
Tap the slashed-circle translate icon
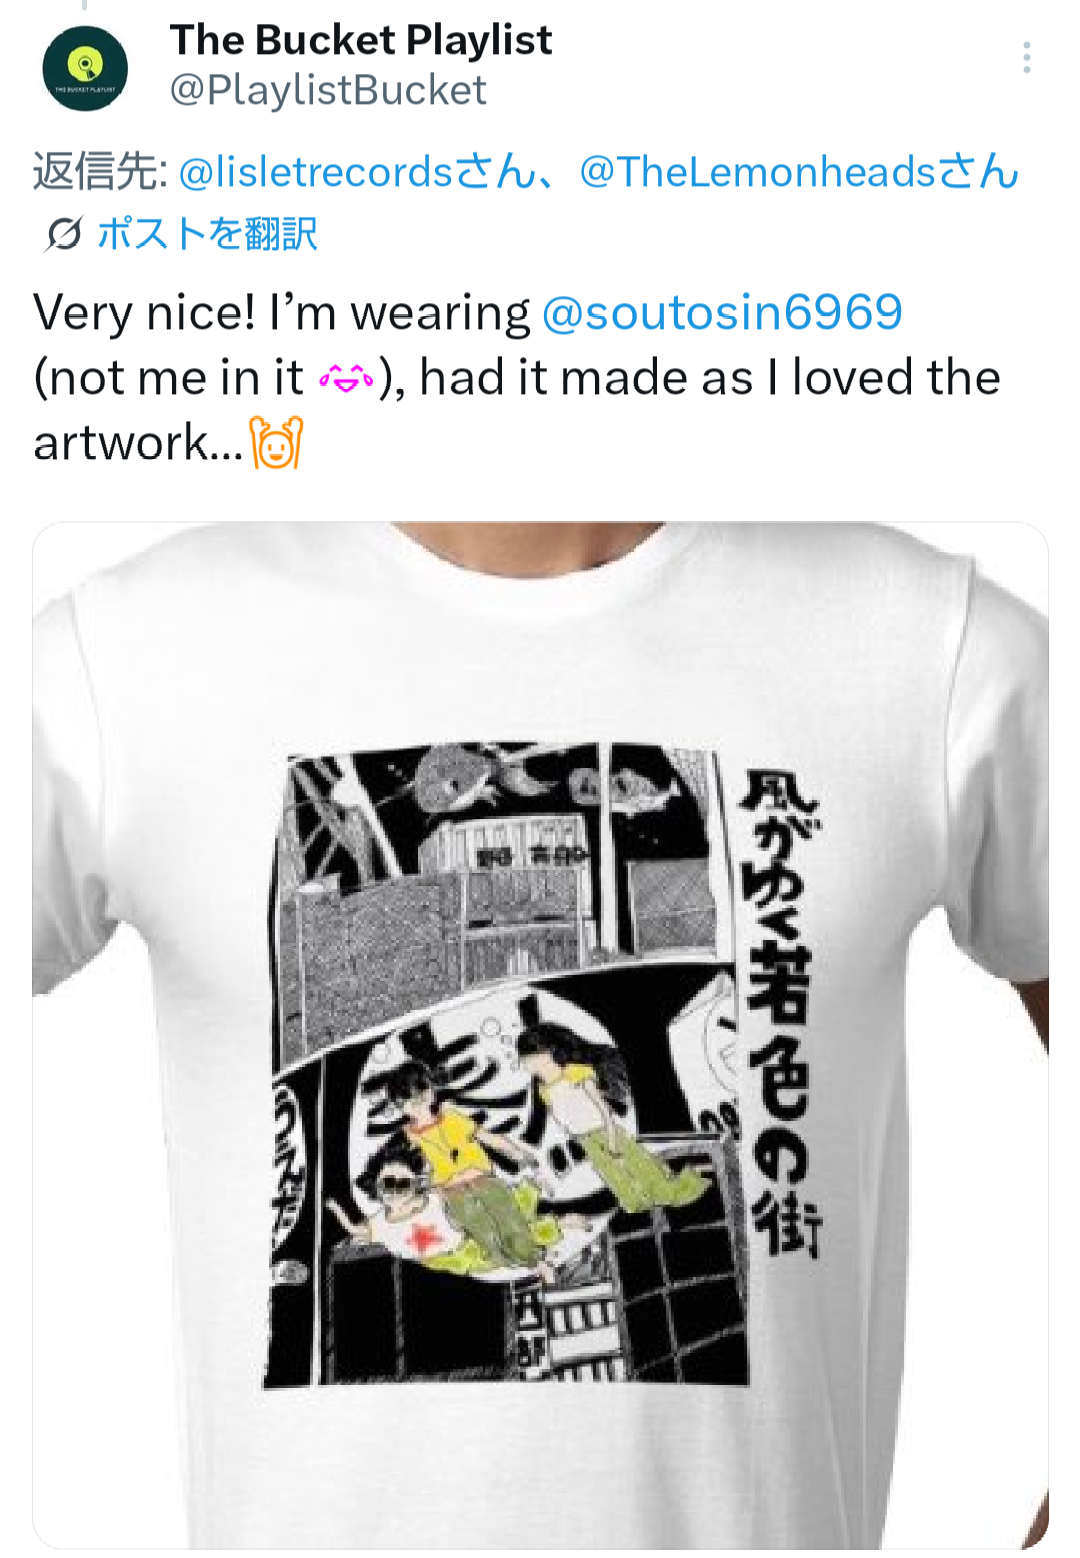coord(63,234)
